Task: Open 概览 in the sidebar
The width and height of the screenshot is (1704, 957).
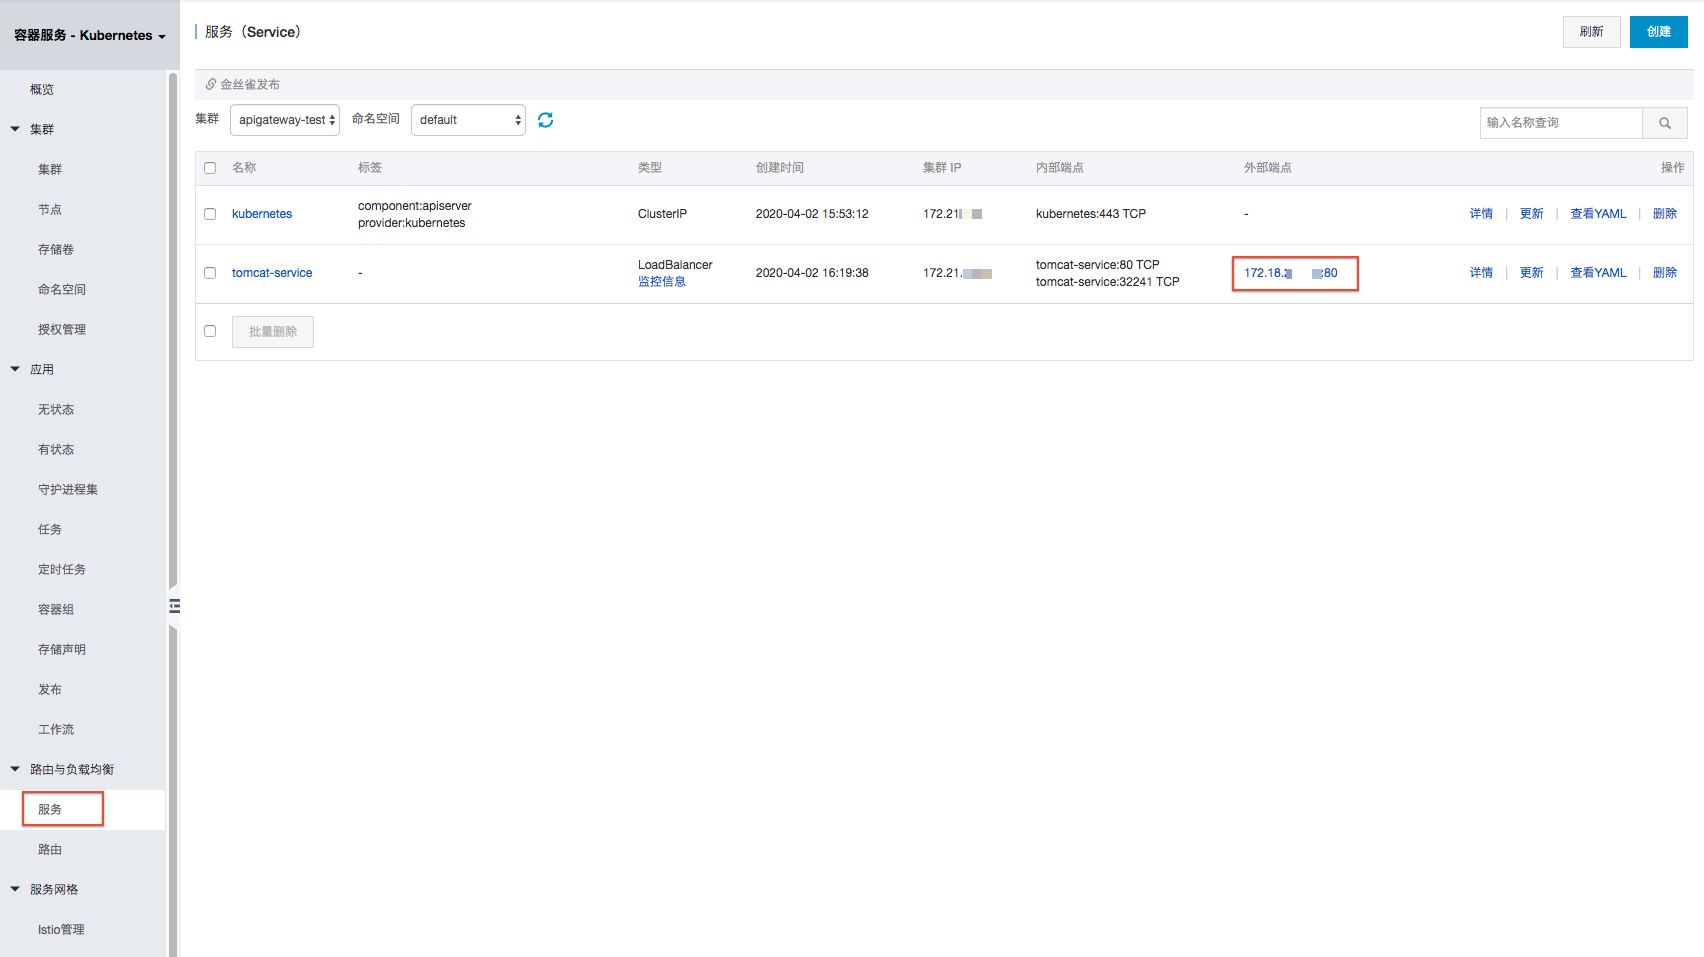Action: tap(42, 89)
